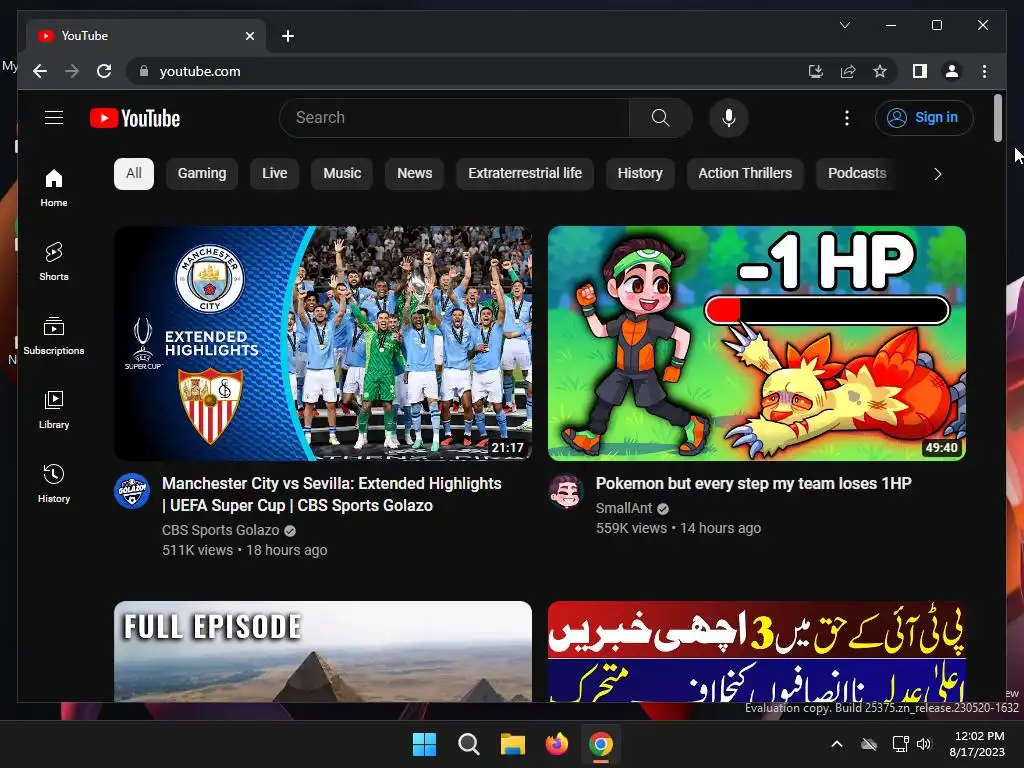Open volume control in system tray
This screenshot has height=768, width=1024.
(x=924, y=744)
